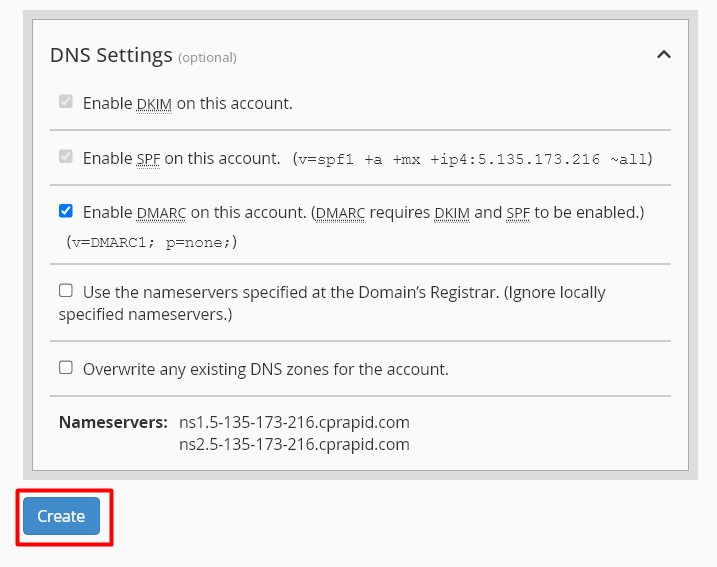Toggle the Enable DKIM checkbox
The image size is (717, 567).
coord(66,102)
